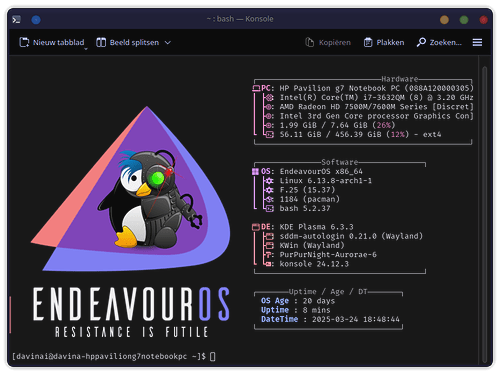Click the blue pin button in titlebar

click(x=36, y=20)
